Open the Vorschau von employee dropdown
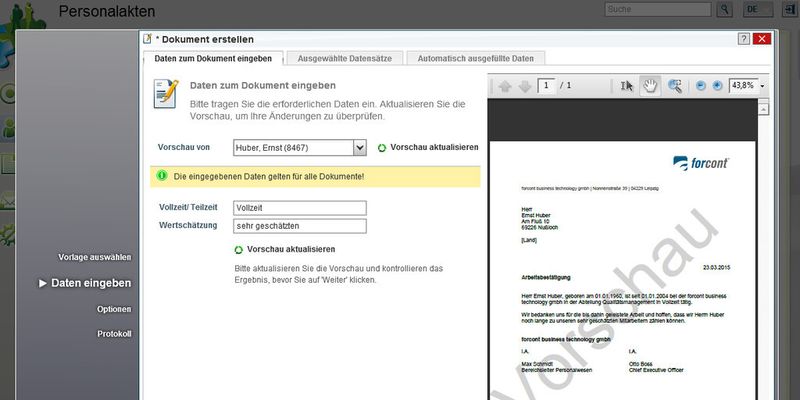800x400 pixels. click(360, 148)
